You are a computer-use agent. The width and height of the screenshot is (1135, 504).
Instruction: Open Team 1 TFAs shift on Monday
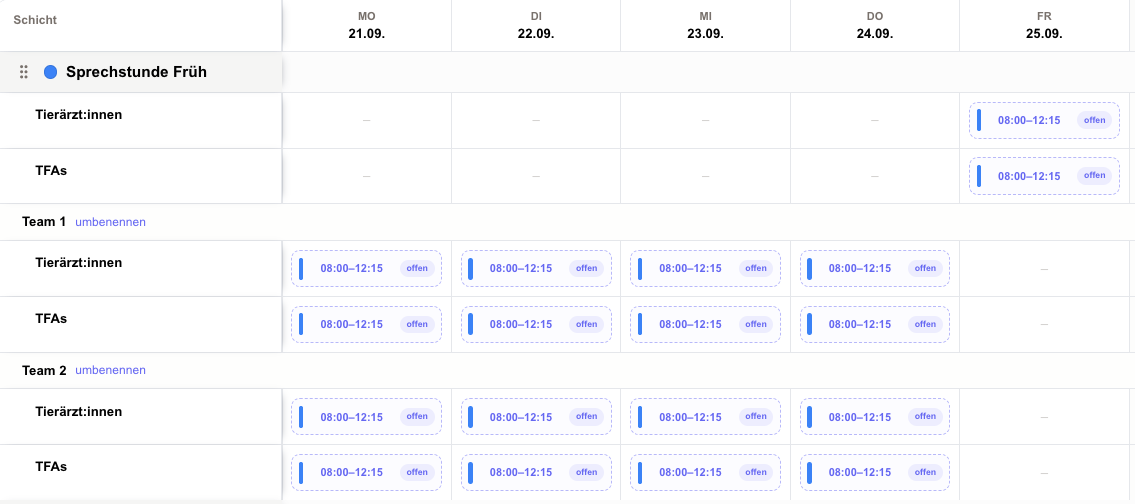(x=366, y=324)
